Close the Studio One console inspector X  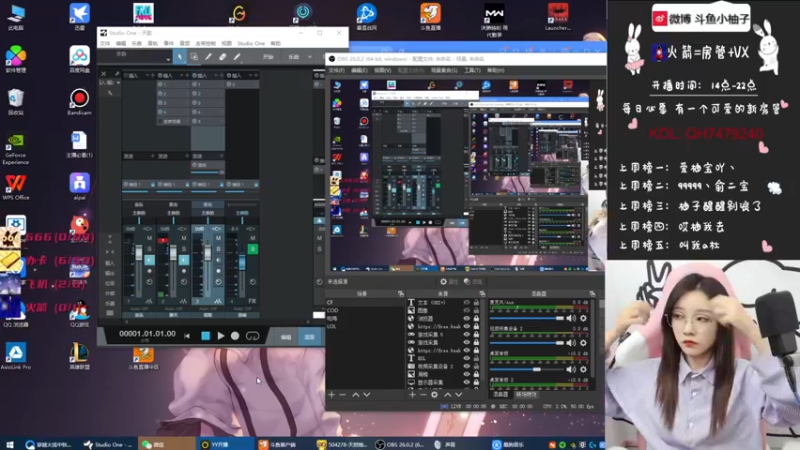104,74
